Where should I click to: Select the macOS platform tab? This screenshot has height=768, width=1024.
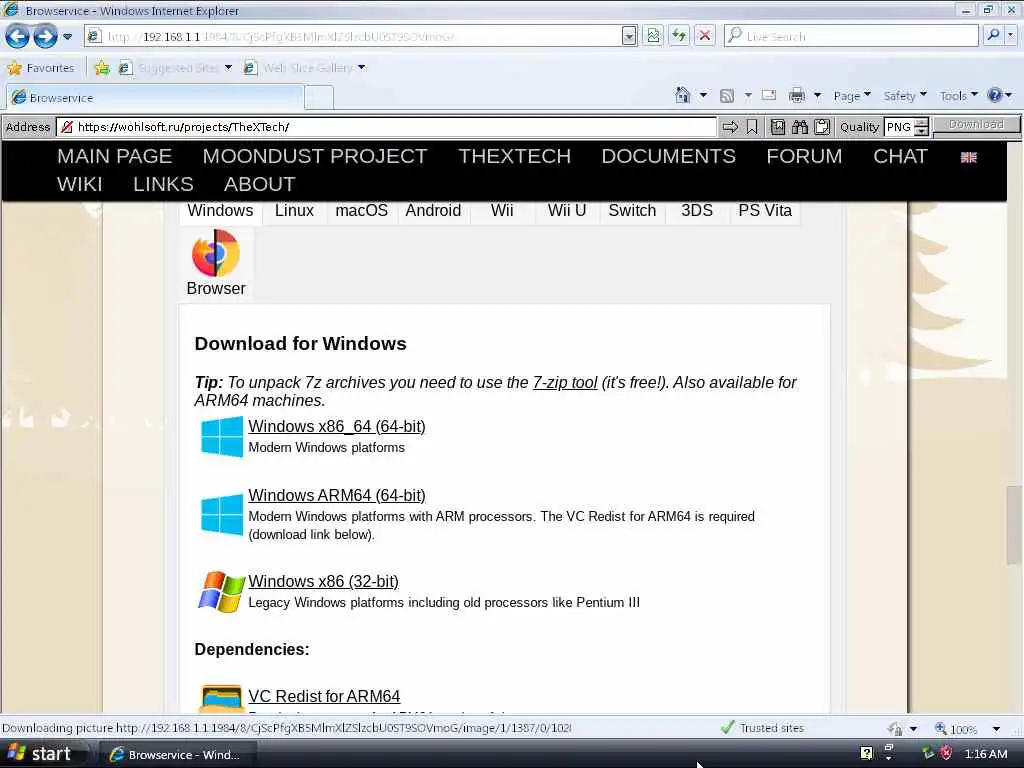point(361,211)
